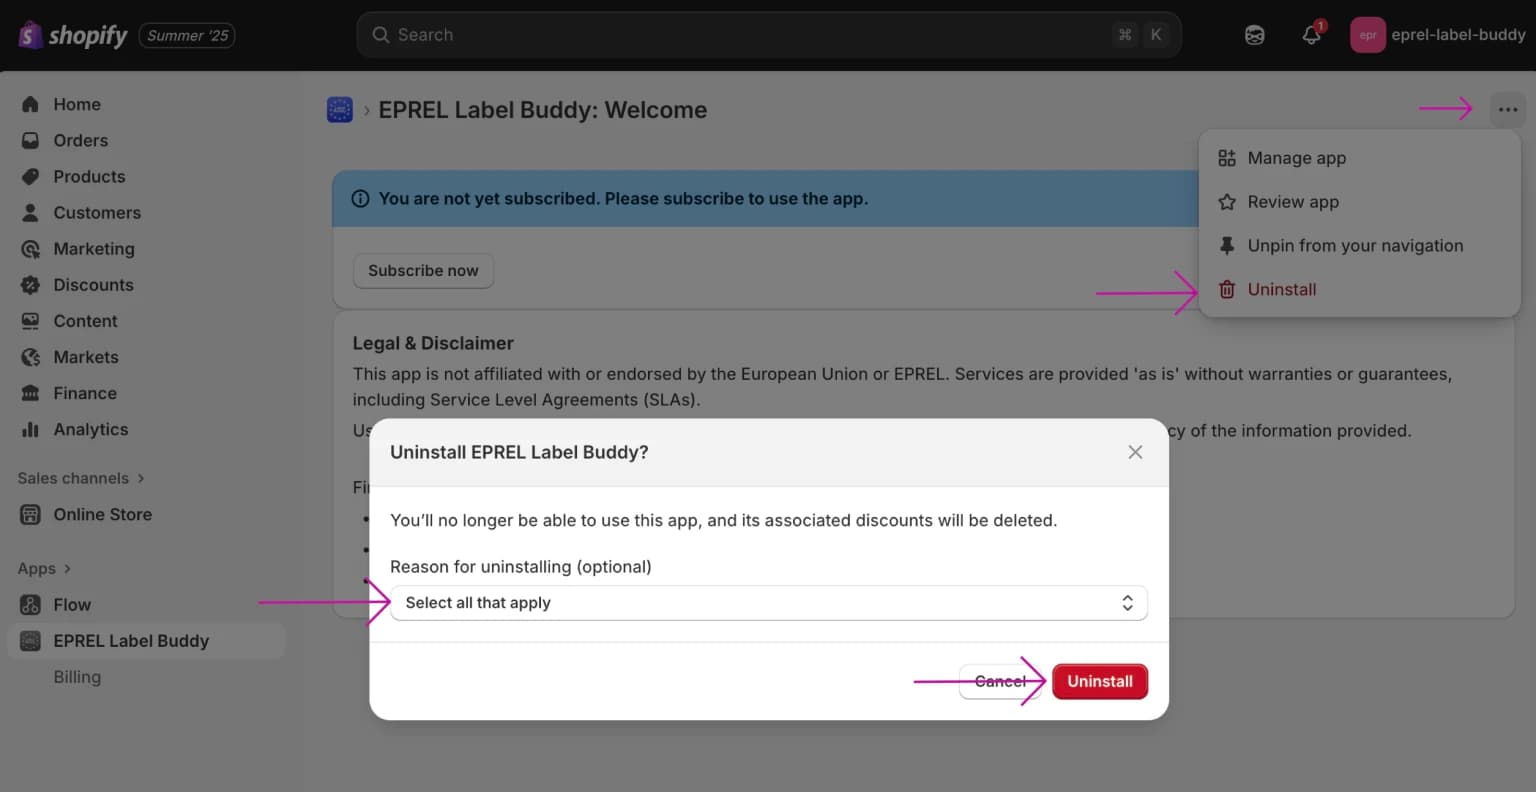Screen dimensions: 1536x792
Task: Expand the Sales channels section
Action: click(81, 477)
